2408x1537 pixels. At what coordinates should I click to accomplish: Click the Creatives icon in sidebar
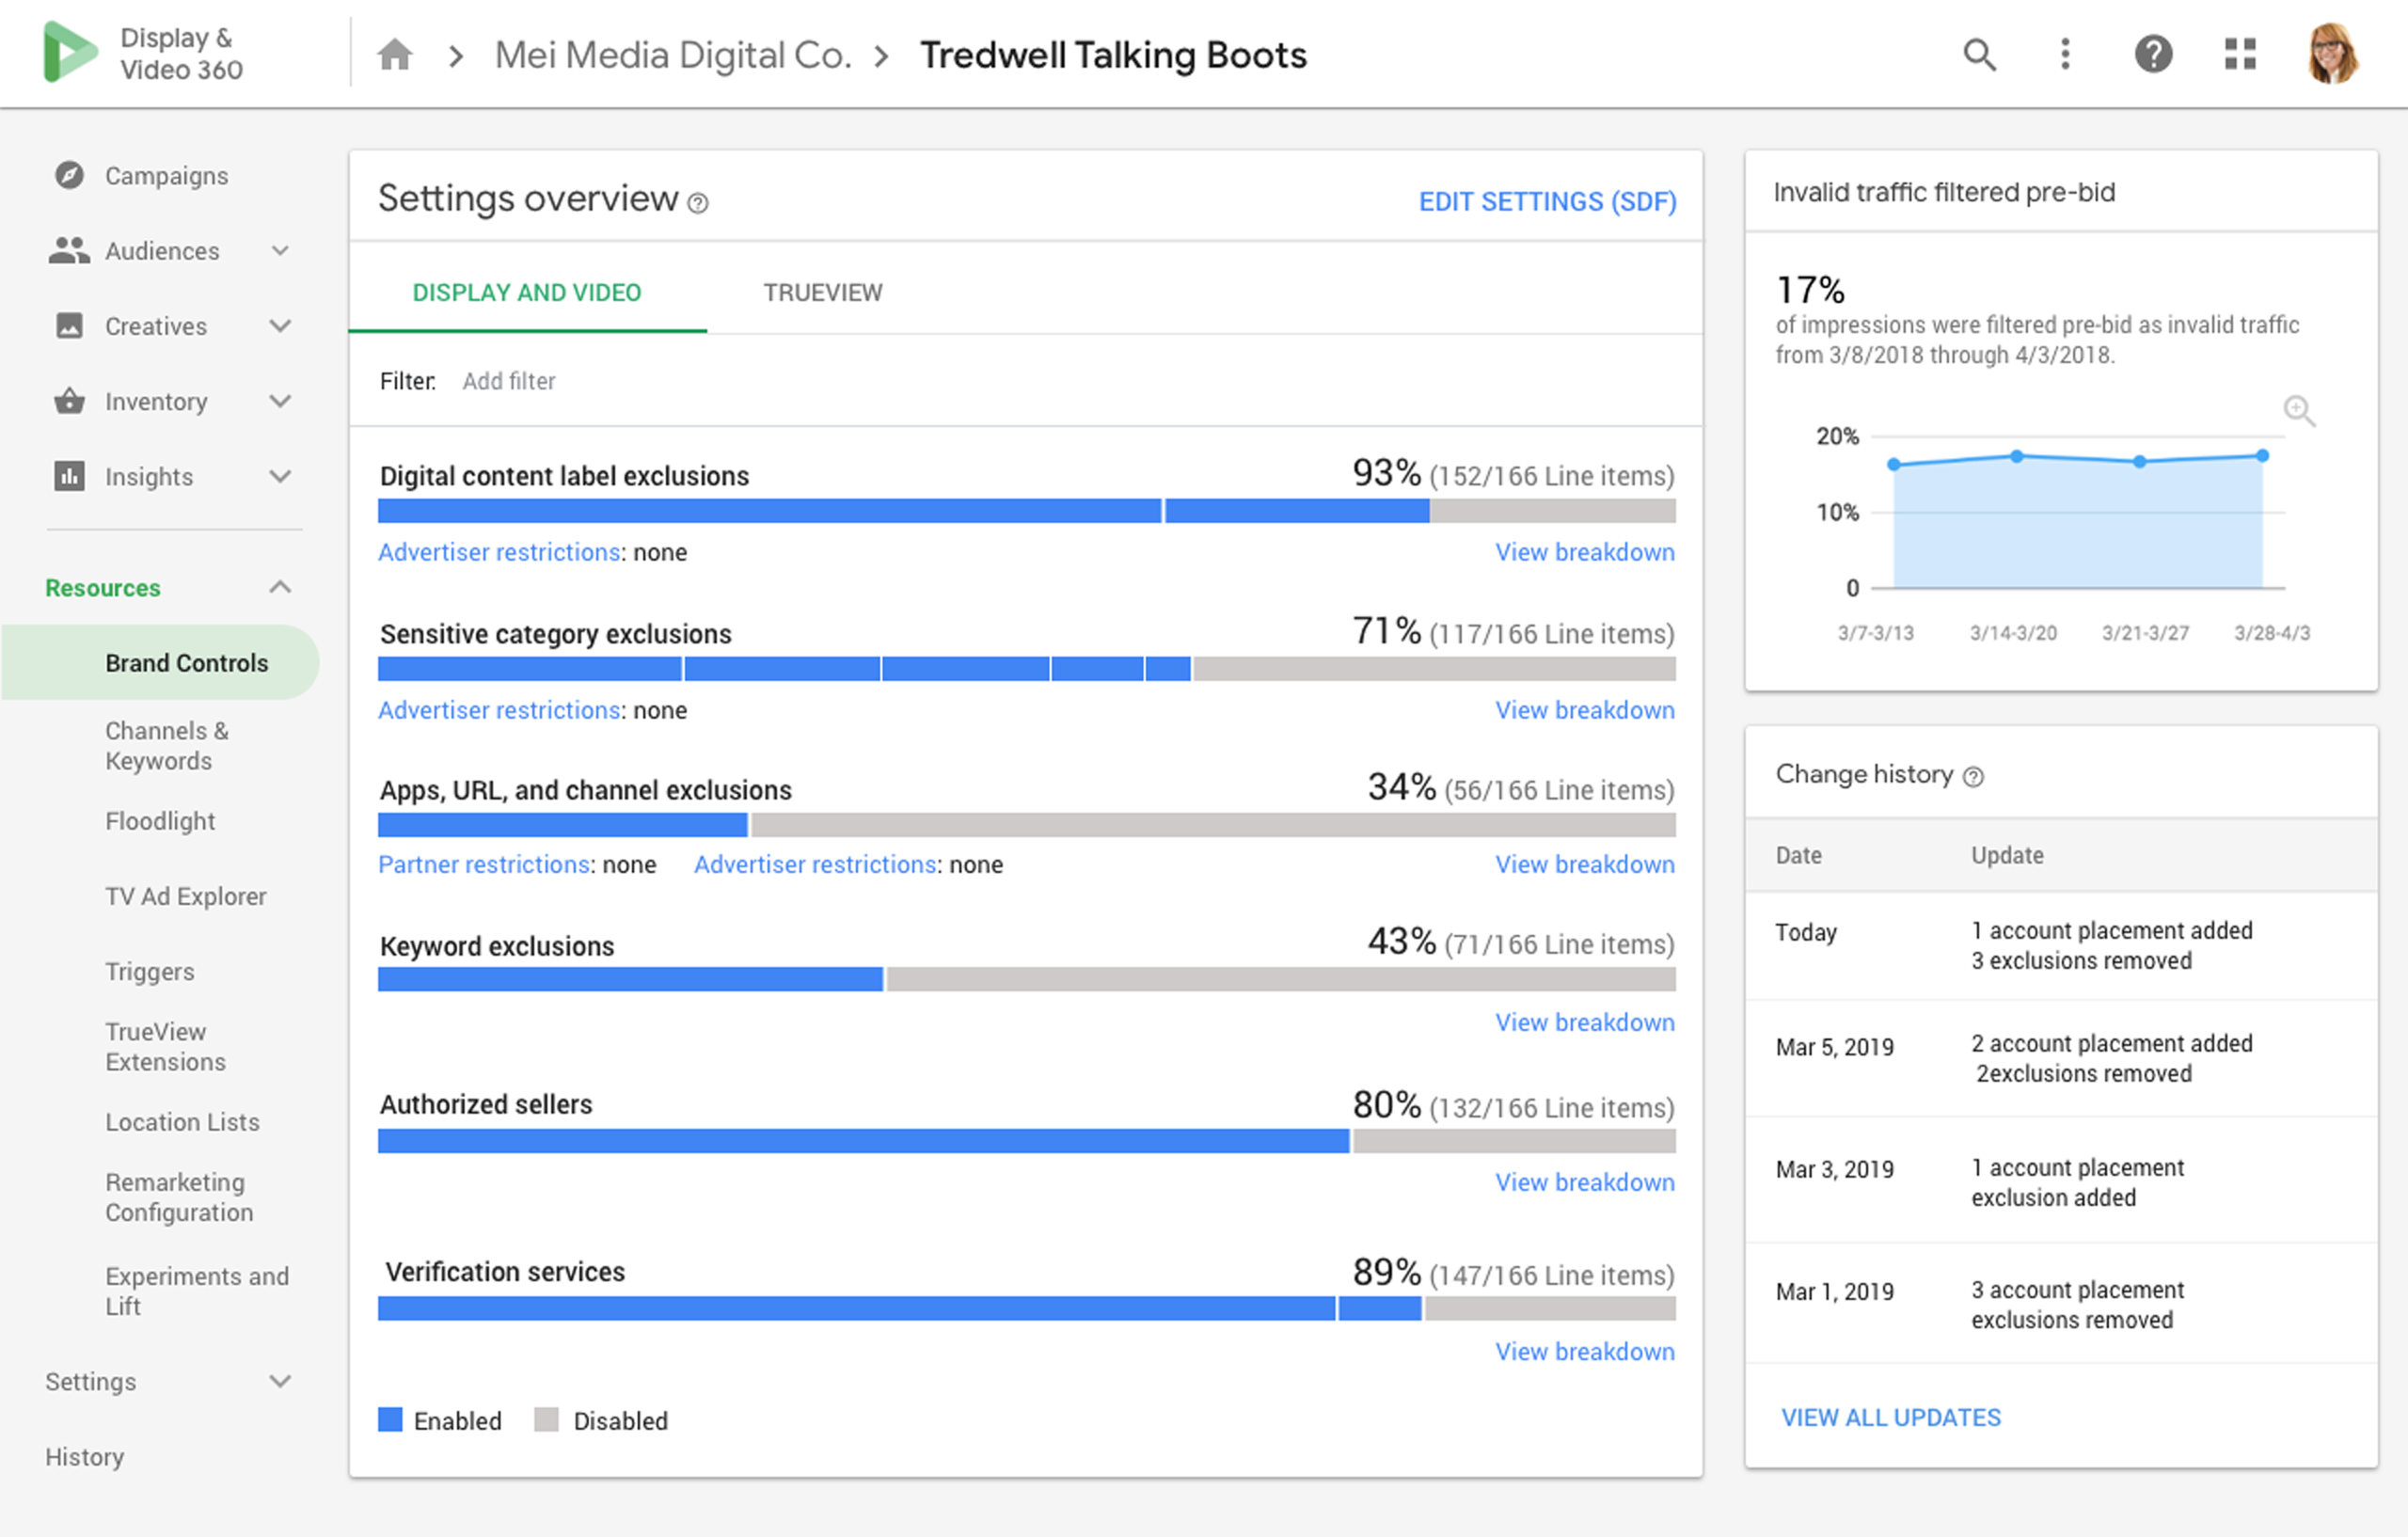click(63, 325)
